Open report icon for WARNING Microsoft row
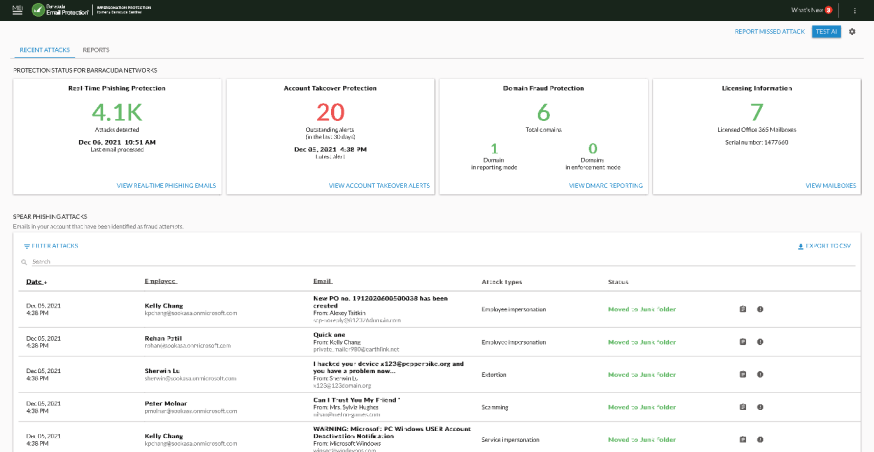This screenshot has height=452, width=874. [x=742, y=440]
